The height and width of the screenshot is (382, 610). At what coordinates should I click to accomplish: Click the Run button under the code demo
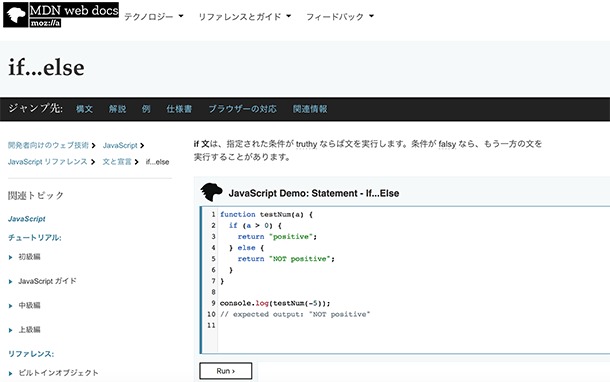point(226,371)
